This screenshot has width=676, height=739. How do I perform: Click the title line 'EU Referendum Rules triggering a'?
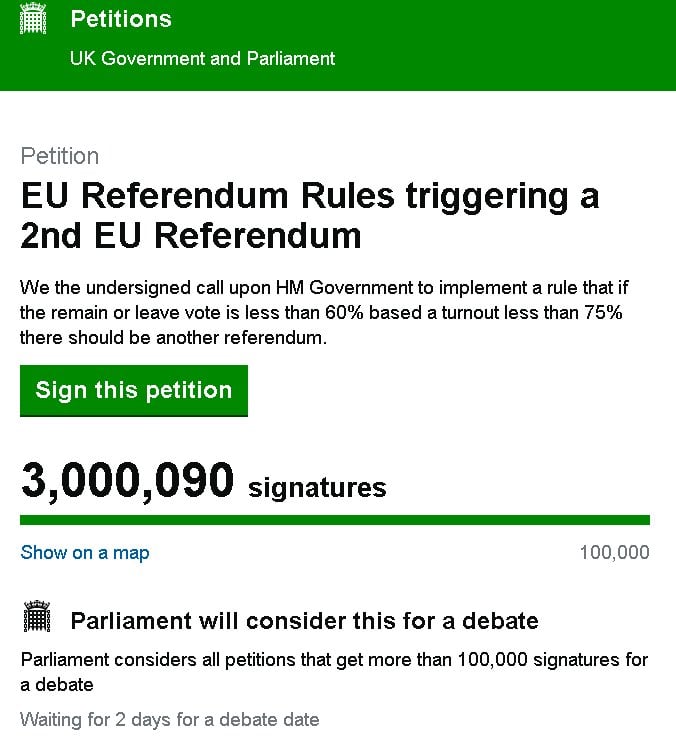click(310, 195)
